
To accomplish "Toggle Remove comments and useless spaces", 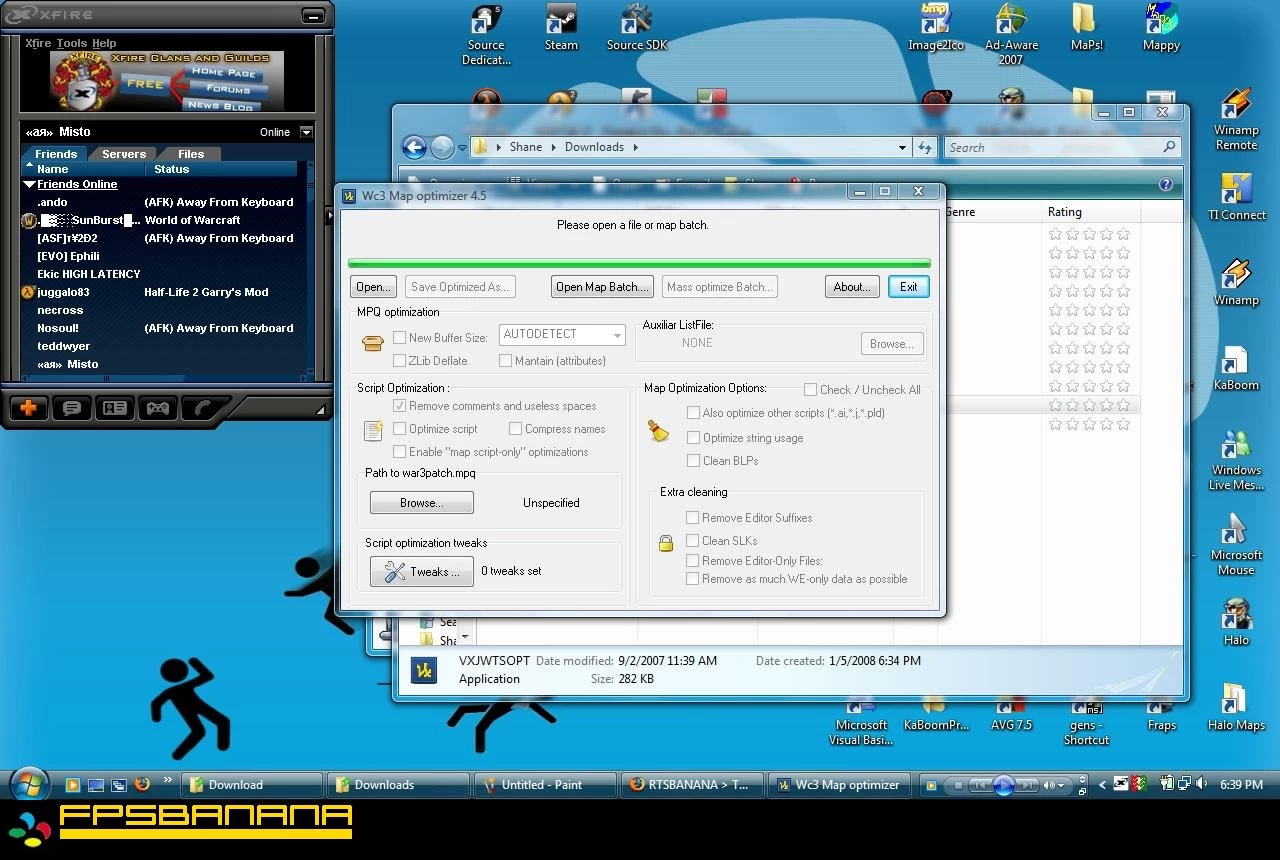I will (x=399, y=406).
